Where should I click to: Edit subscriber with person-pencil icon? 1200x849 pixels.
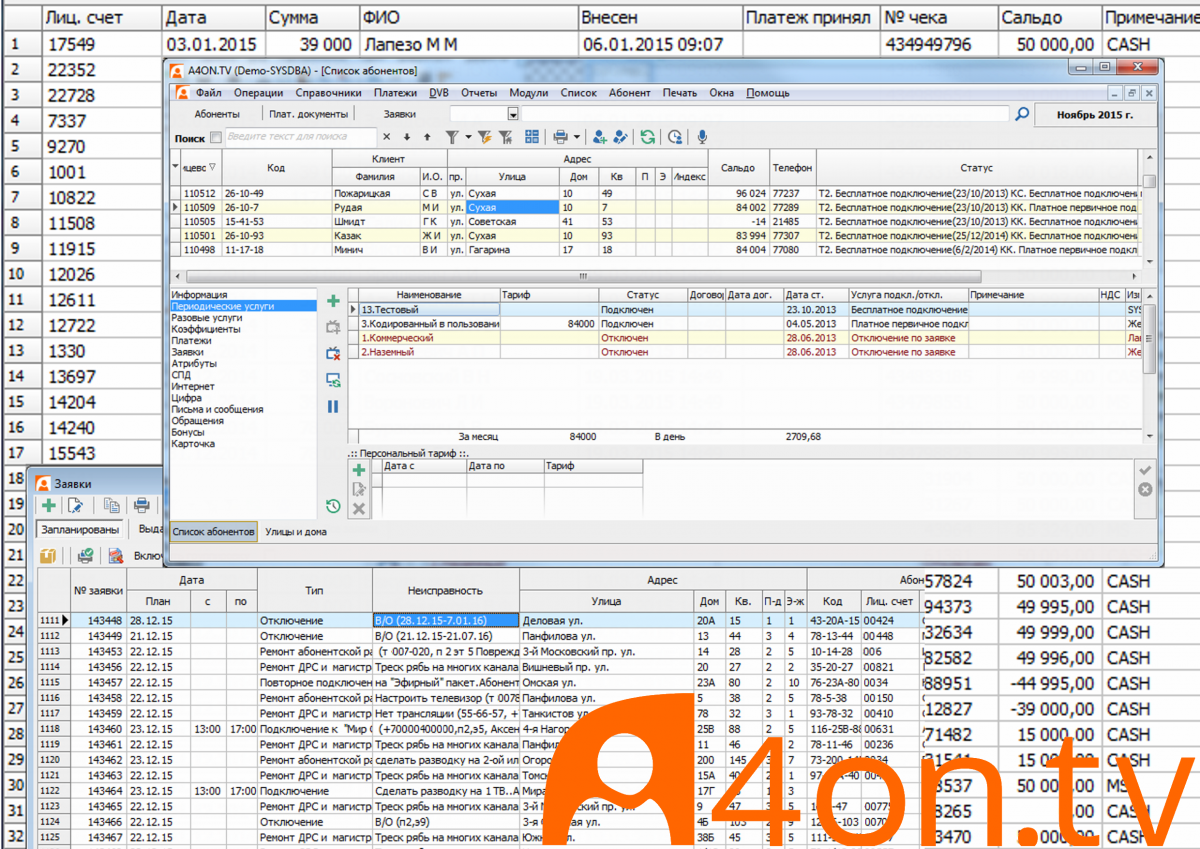pyautogui.click(x=621, y=137)
